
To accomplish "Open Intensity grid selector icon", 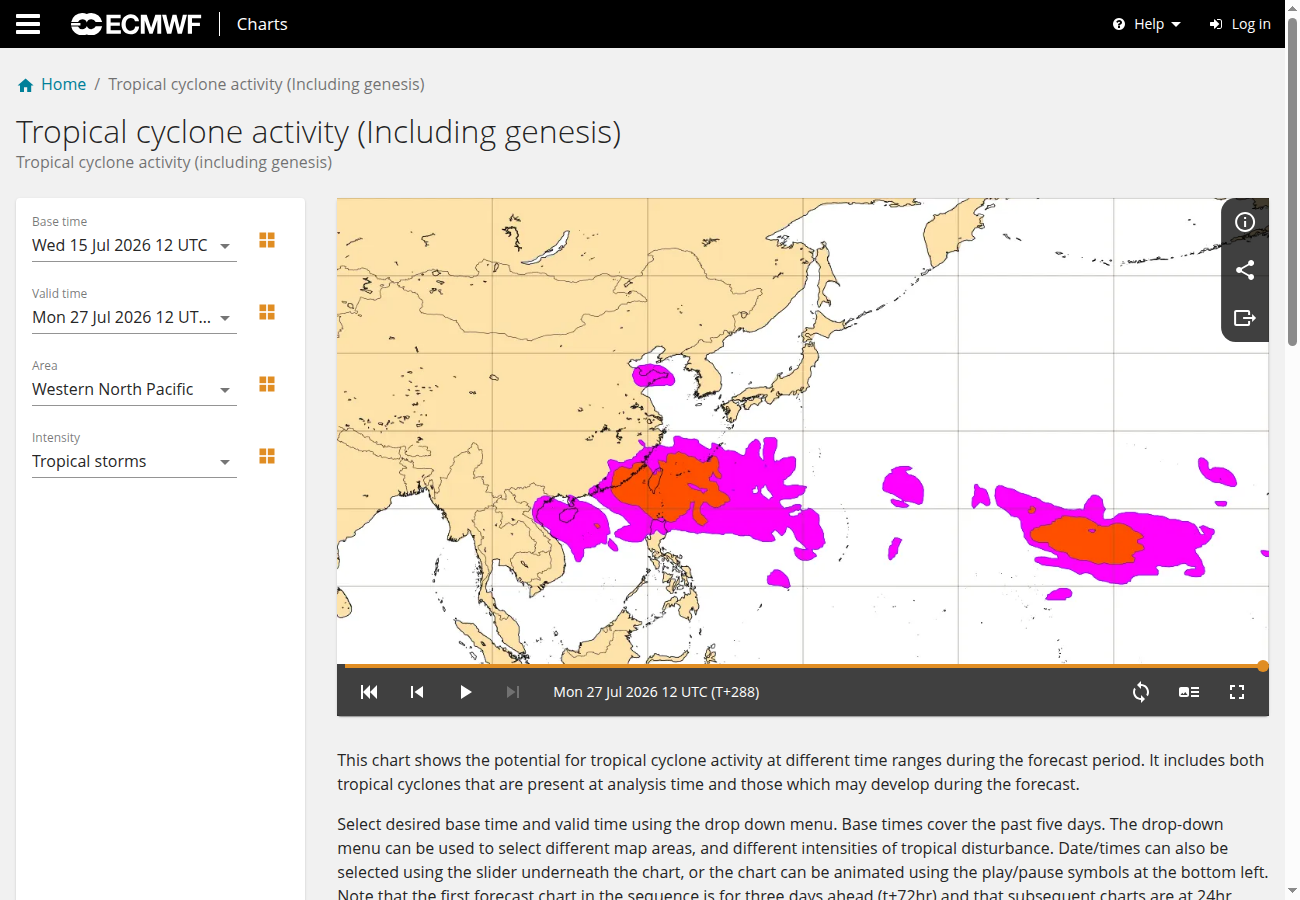I will pos(267,456).
